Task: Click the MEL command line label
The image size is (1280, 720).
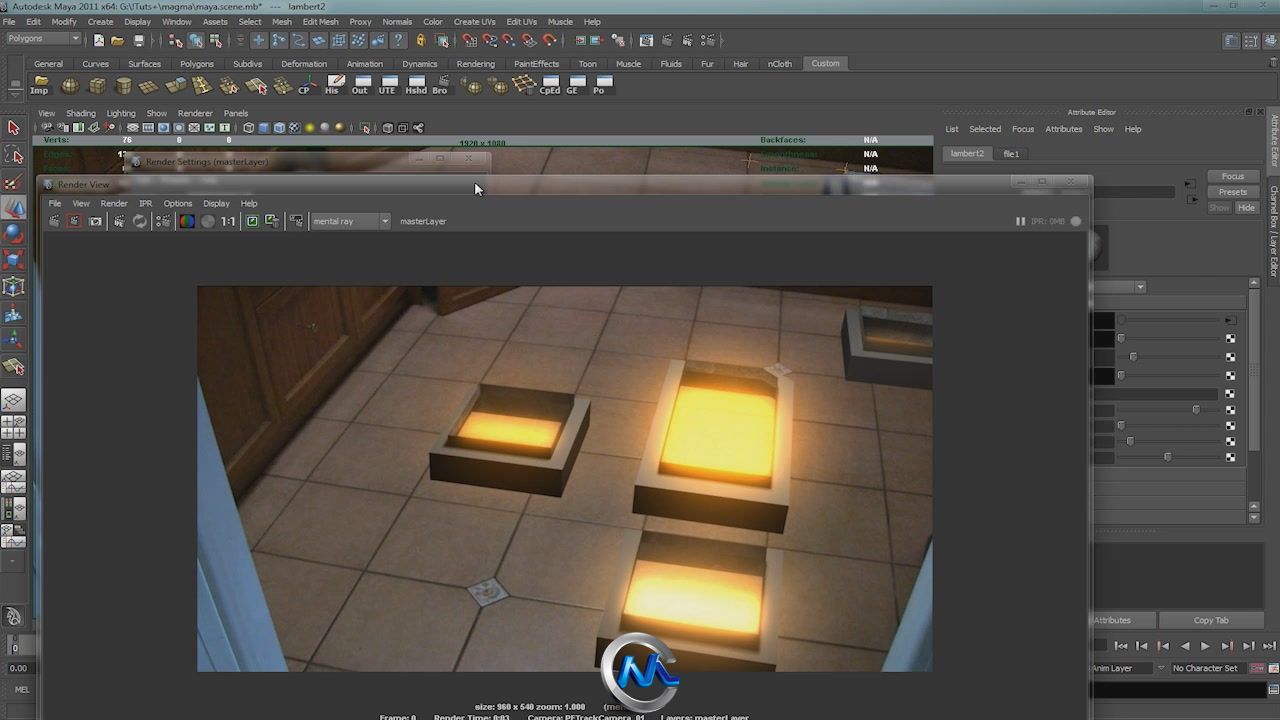Action: coord(21,690)
